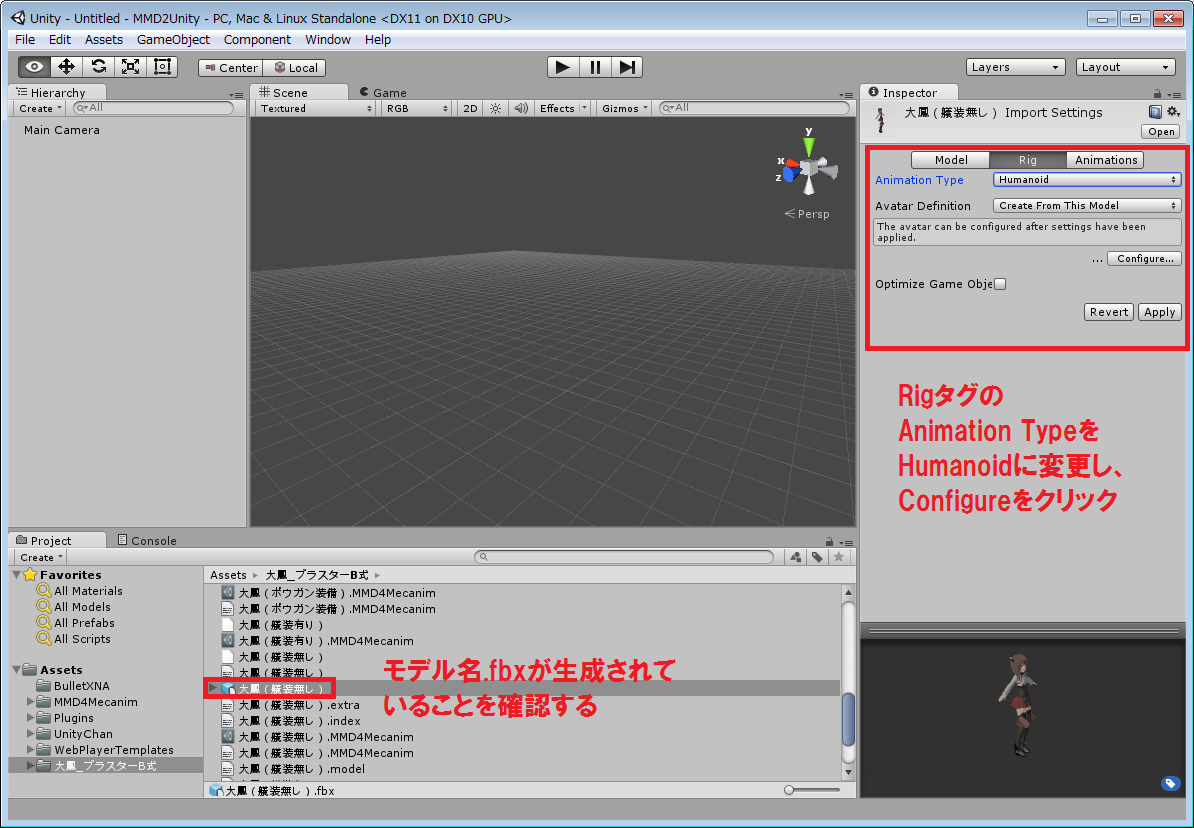Select the Rect transform tool
Viewport: 1194px width, 828px height.
point(162,67)
